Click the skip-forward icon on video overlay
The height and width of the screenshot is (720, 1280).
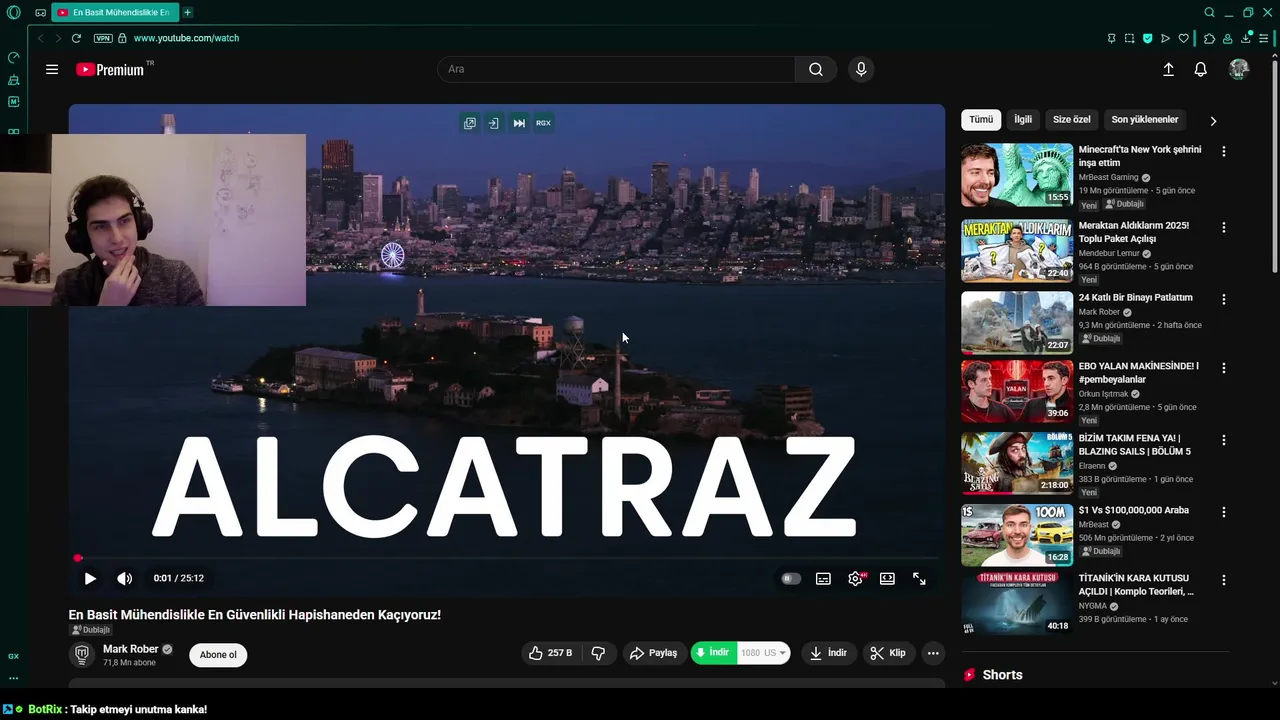(519, 123)
